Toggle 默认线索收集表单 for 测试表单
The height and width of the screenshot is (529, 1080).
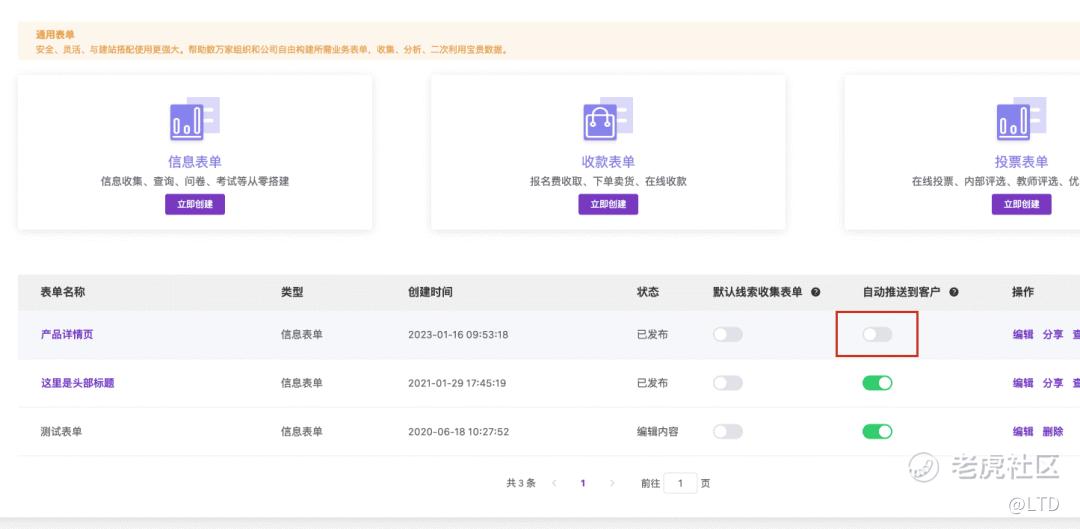click(x=727, y=432)
